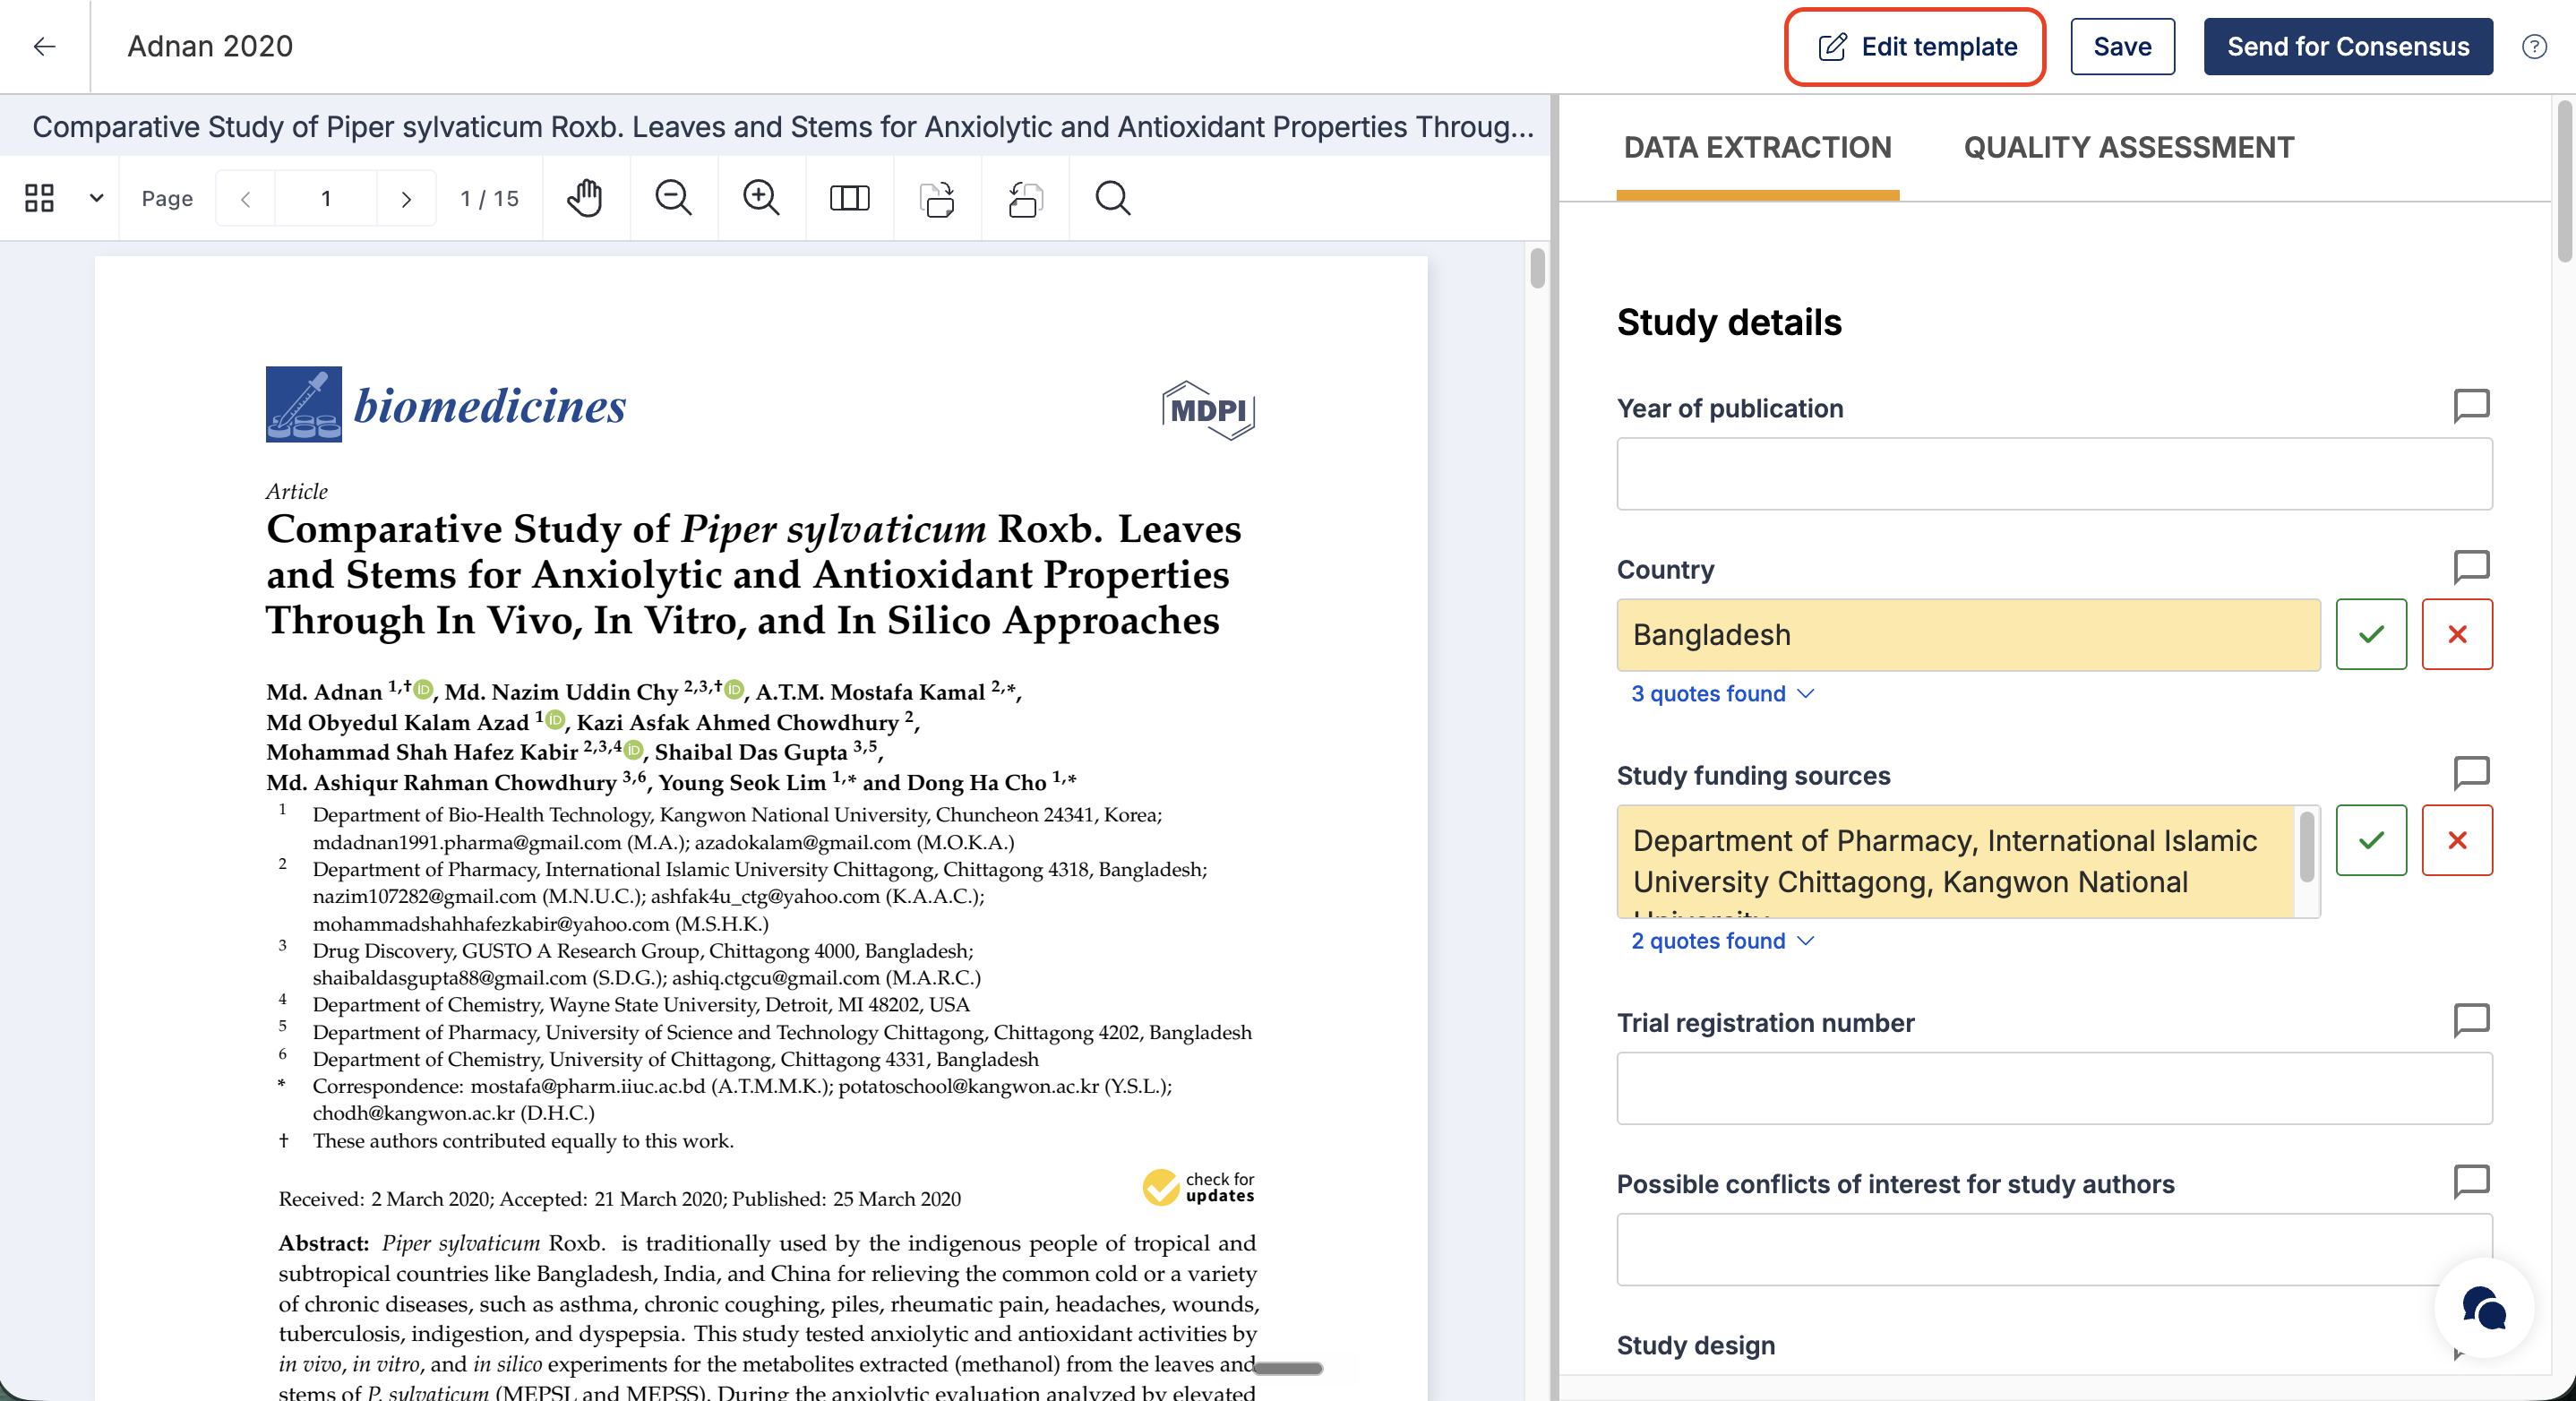The width and height of the screenshot is (2576, 1401).
Task: Rotate the document clockwise
Action: click(x=937, y=198)
